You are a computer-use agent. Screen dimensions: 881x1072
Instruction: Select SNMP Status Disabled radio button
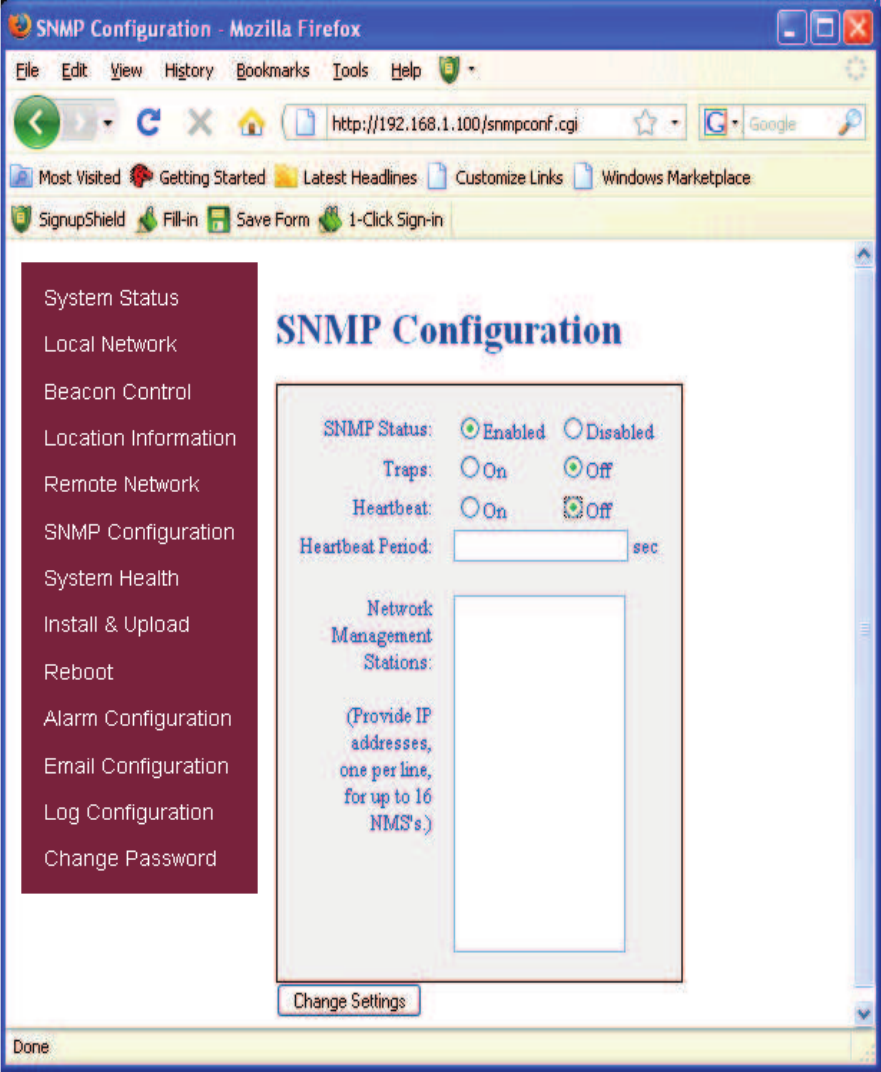[573, 429]
